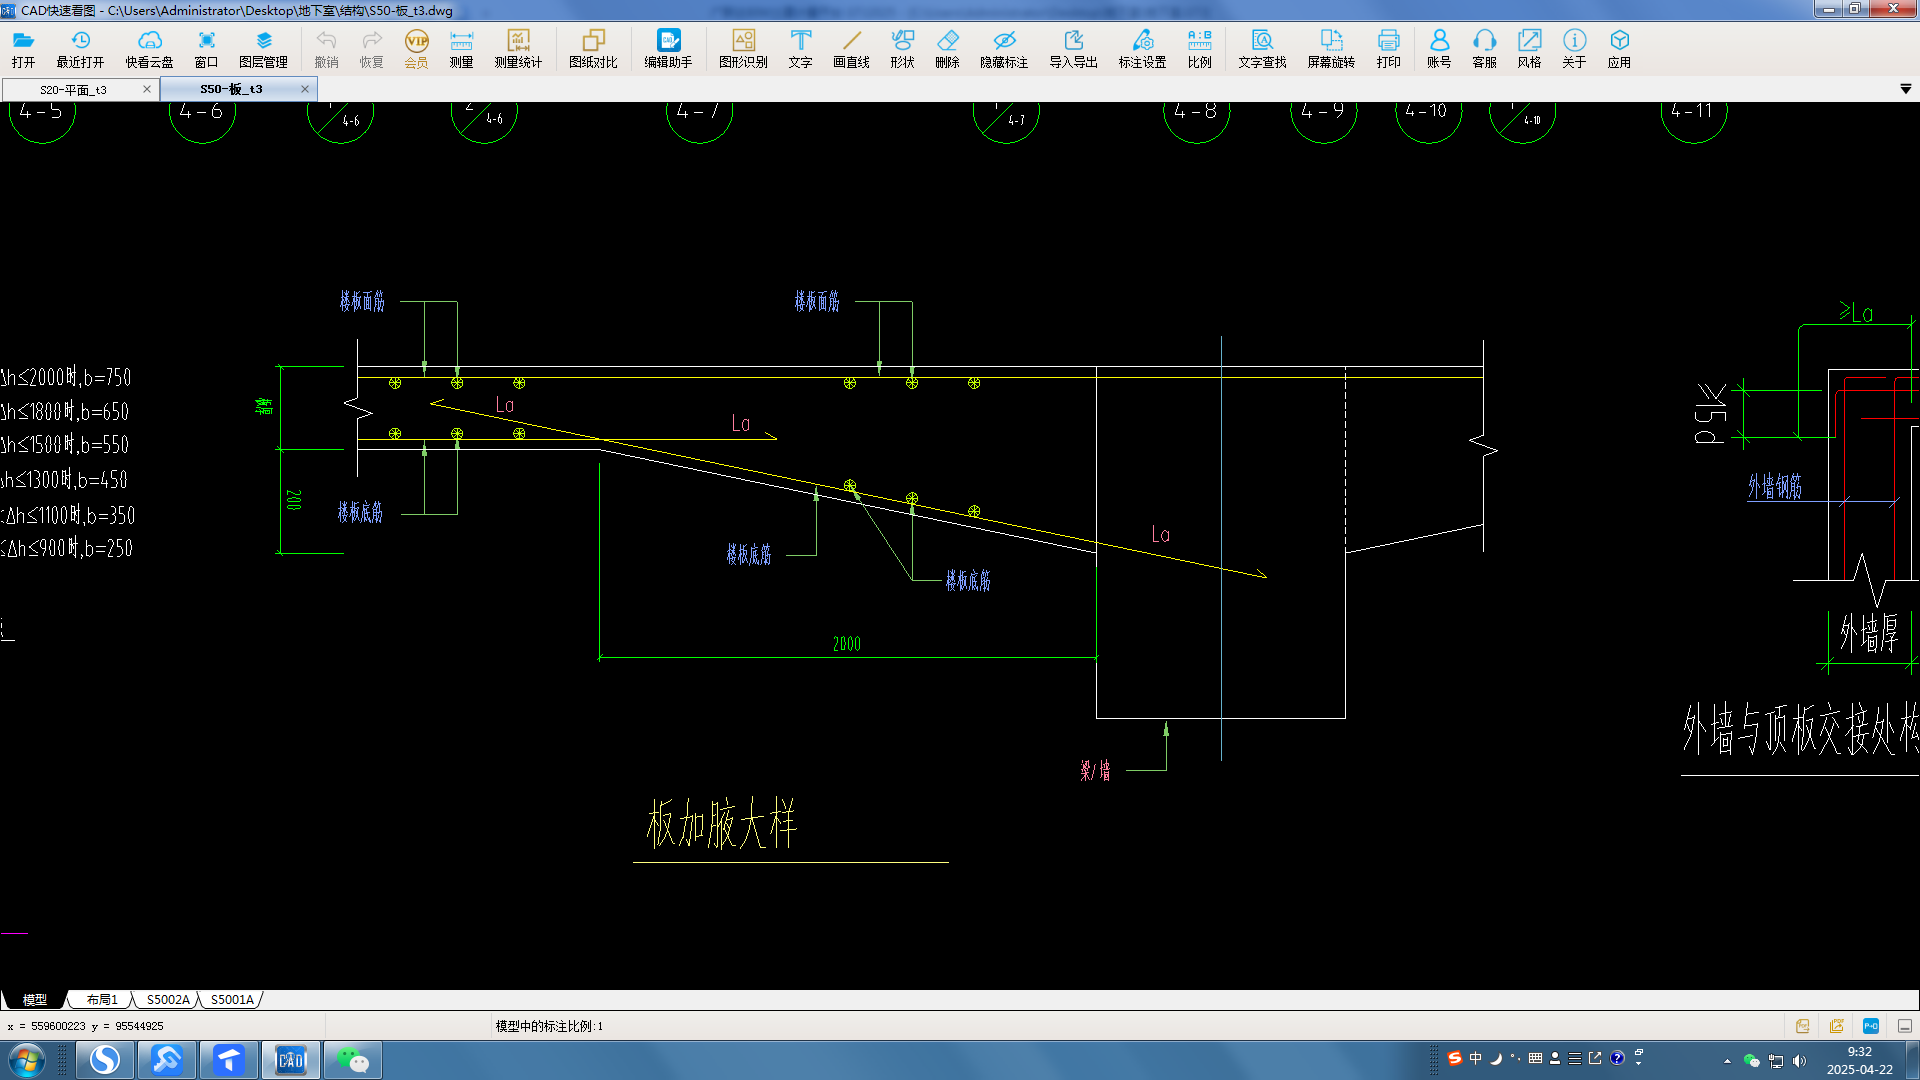Image resolution: width=1920 pixels, height=1080 pixels.
Task: Open the S5002A layout tab
Action: click(x=167, y=999)
